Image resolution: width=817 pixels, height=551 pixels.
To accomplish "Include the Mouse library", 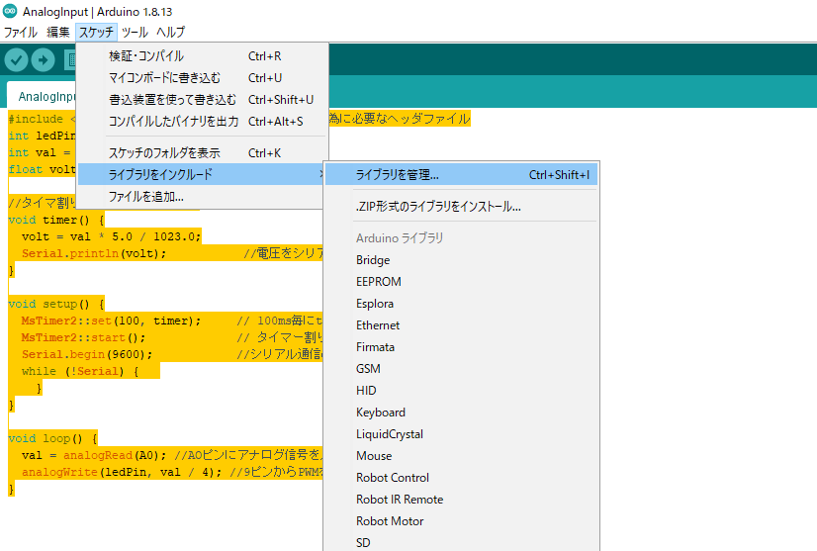I will coord(461,456).
